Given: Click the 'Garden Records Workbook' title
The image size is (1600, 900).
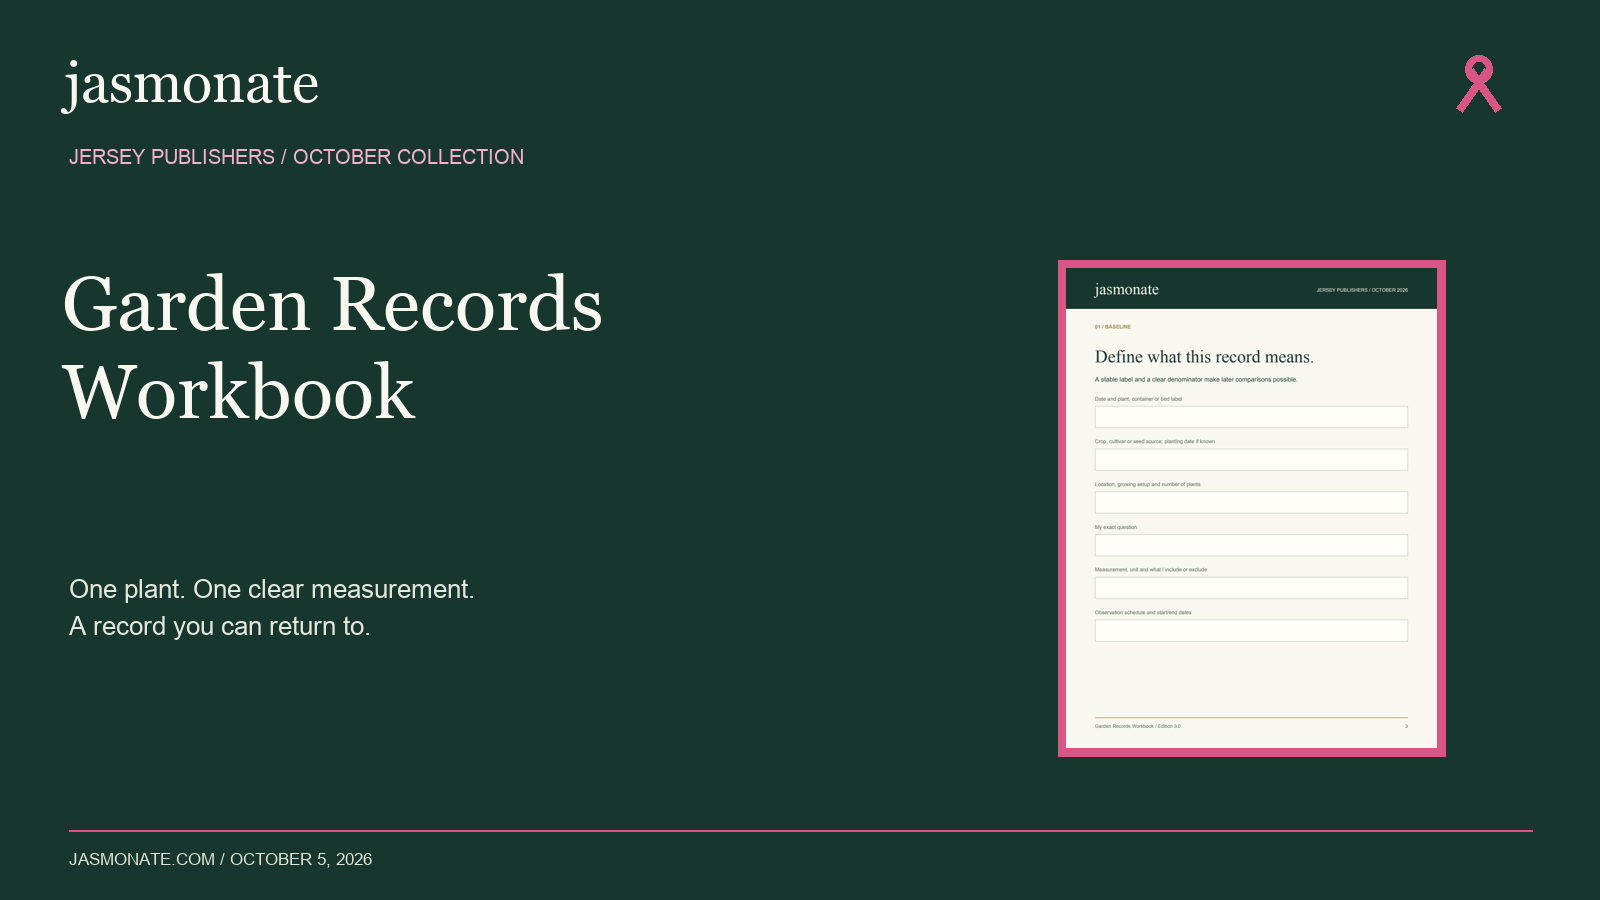Looking at the screenshot, I should [333, 348].
